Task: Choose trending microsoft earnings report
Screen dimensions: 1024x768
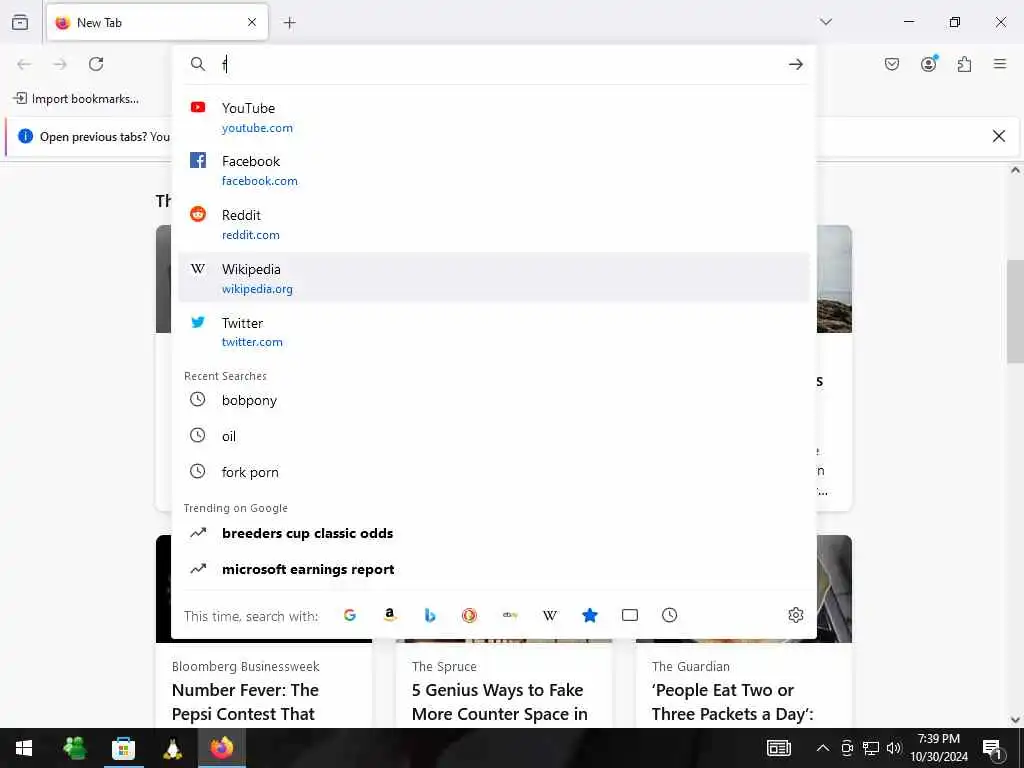Action: click(x=494, y=569)
